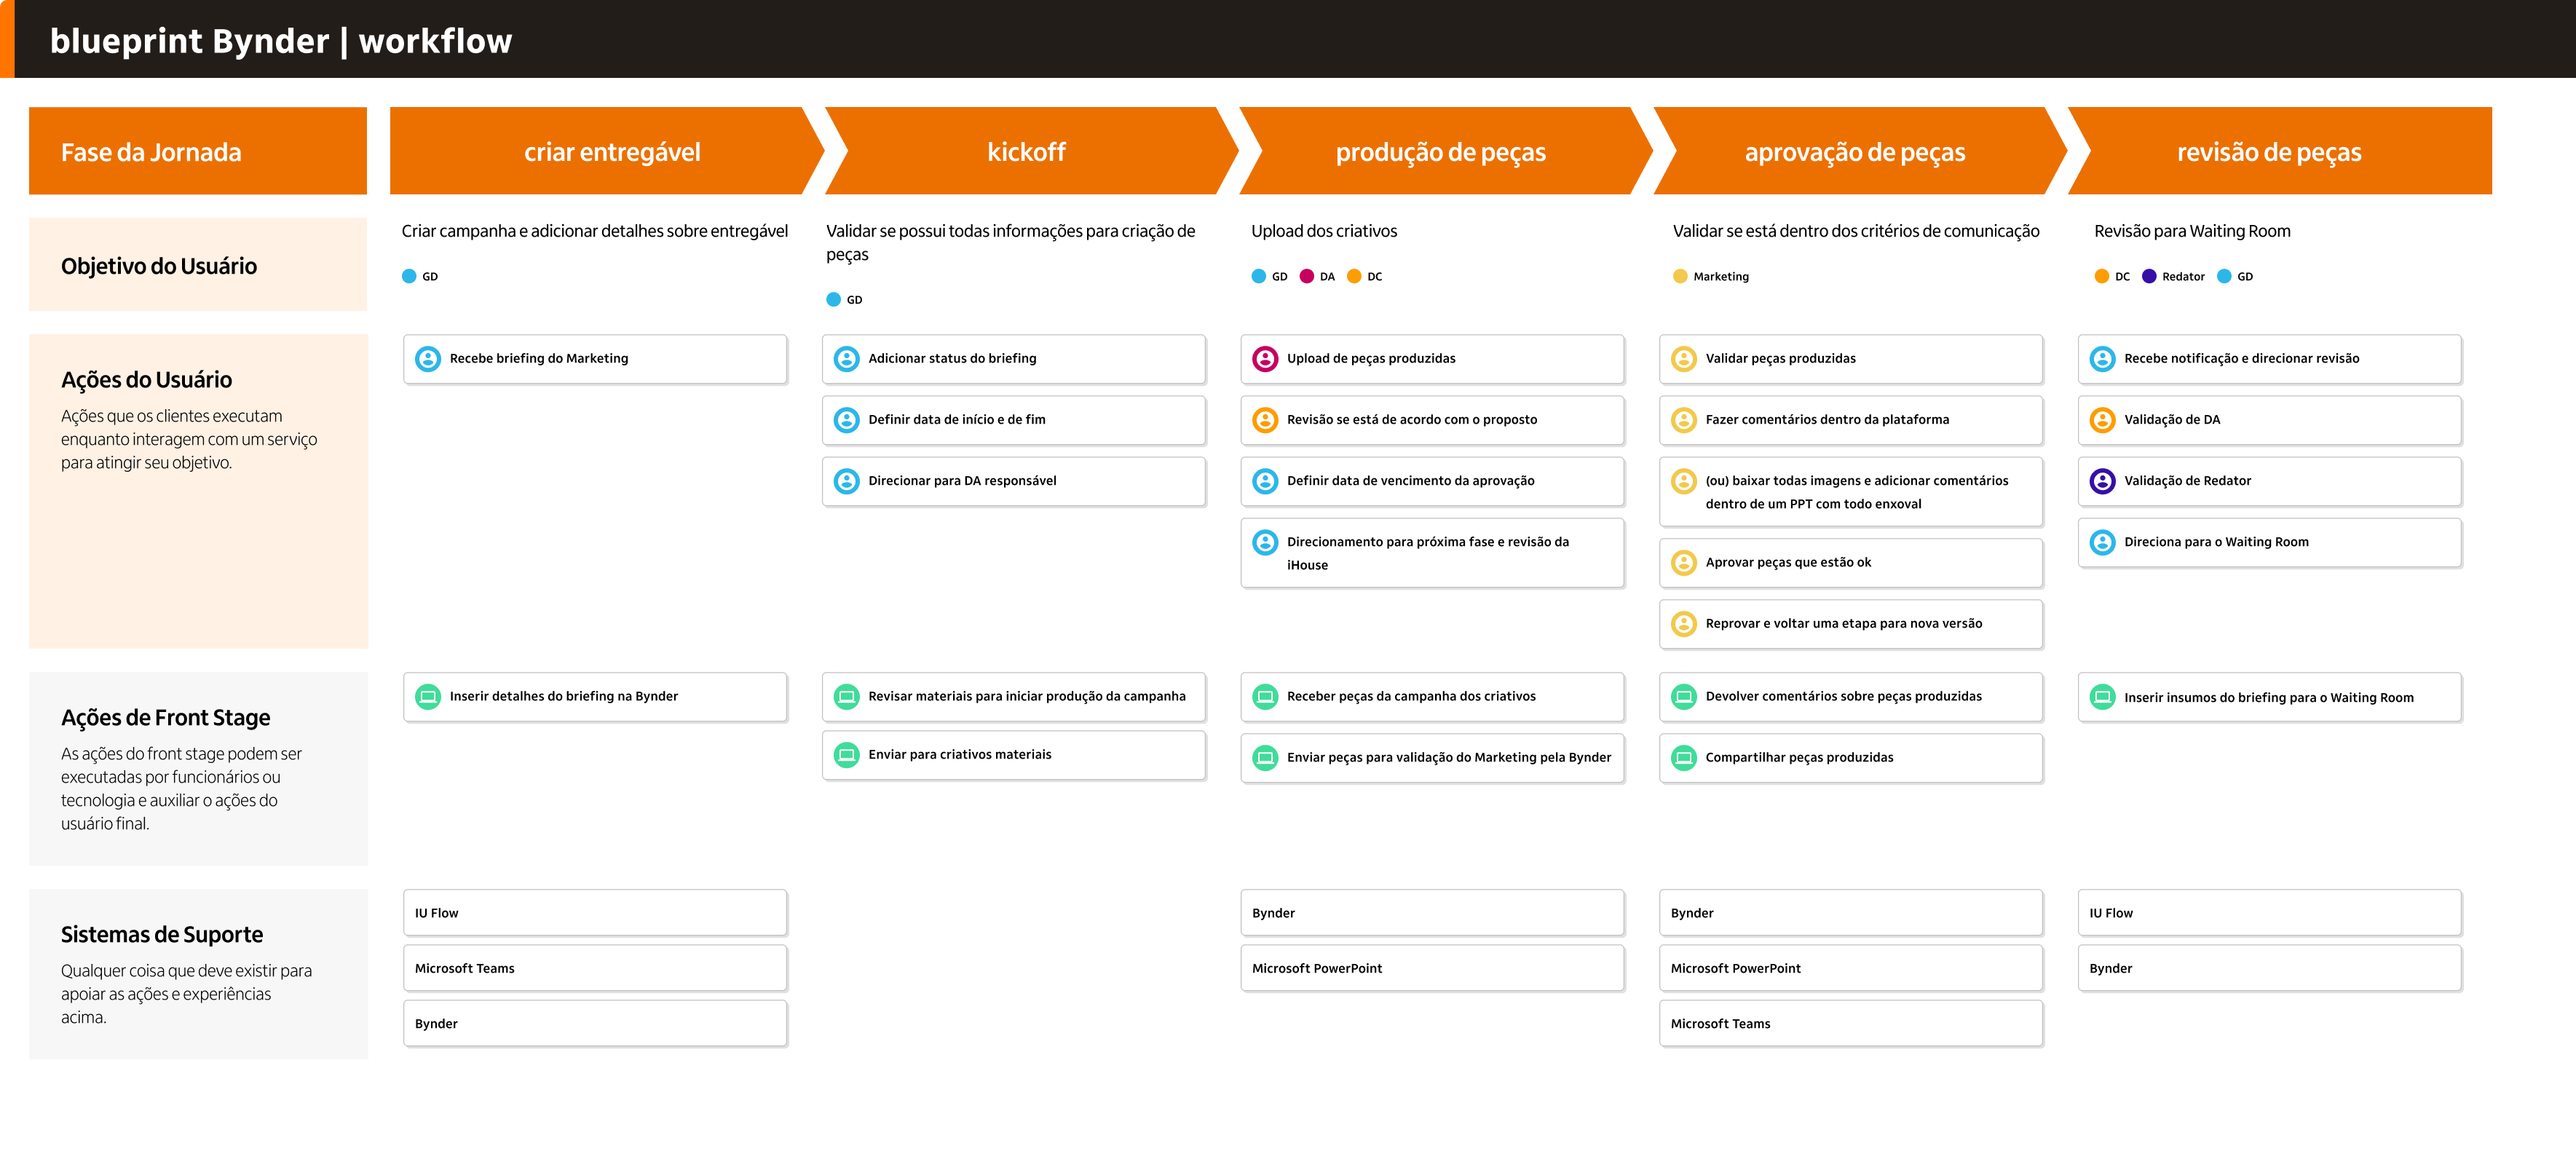2576x1151 pixels.
Task: Select the produção de peças phase header
Action: tap(1440, 151)
